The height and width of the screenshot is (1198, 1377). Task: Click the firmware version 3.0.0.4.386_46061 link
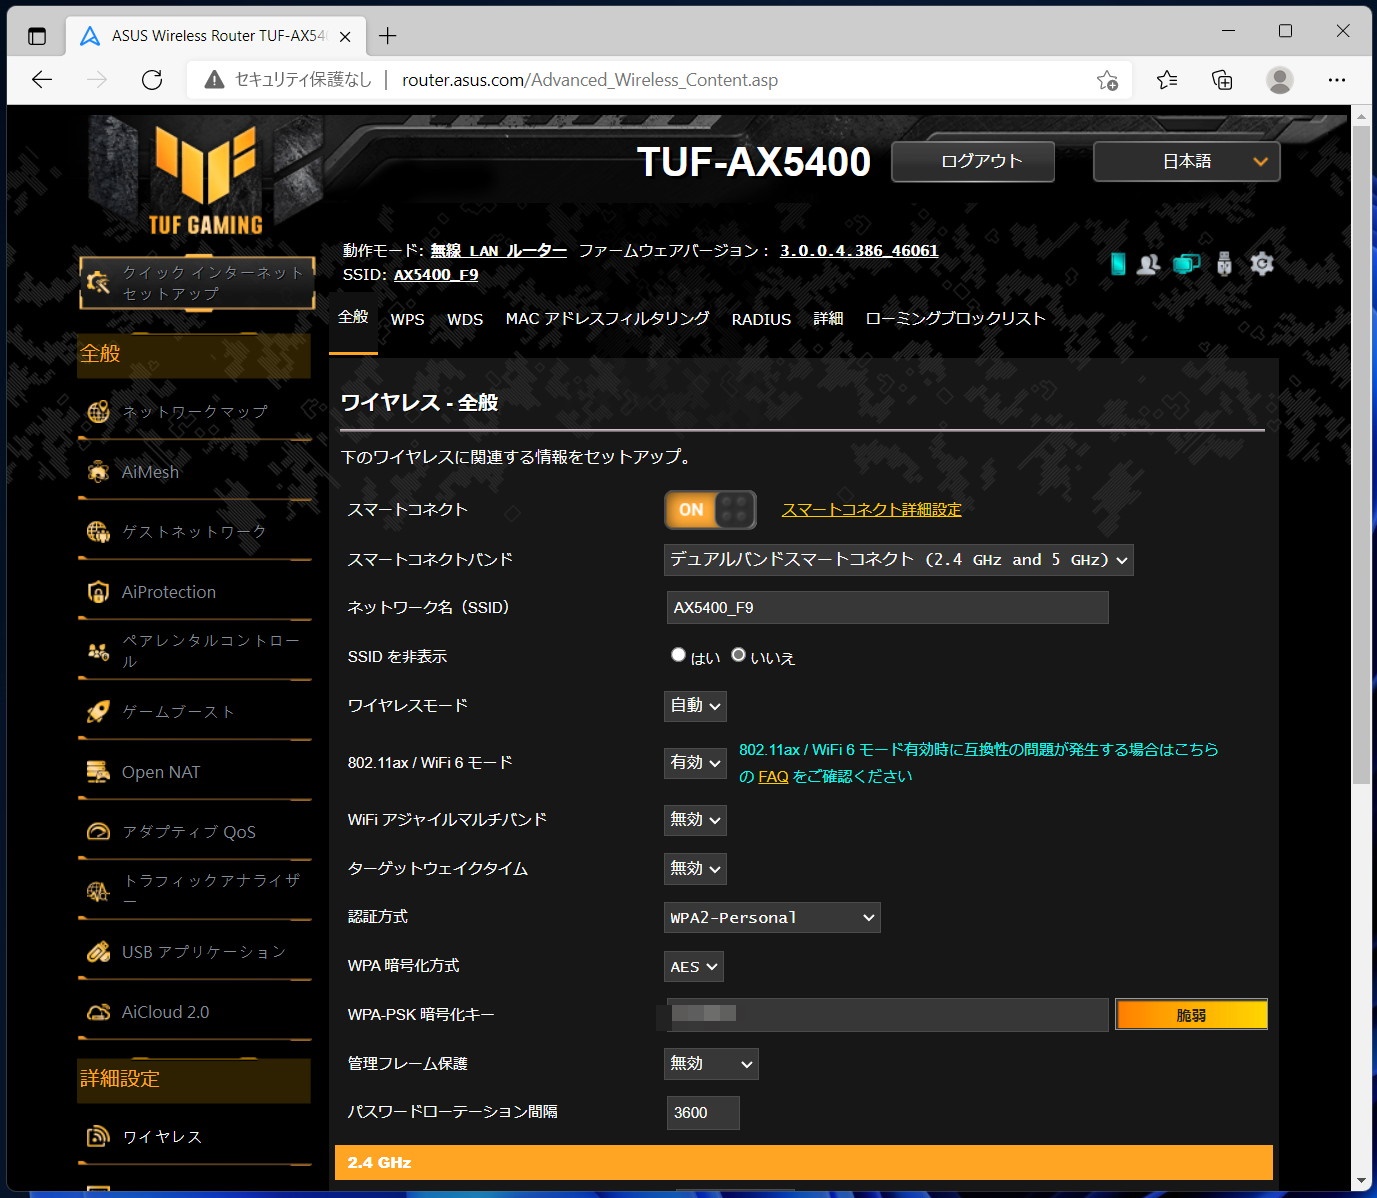click(859, 251)
